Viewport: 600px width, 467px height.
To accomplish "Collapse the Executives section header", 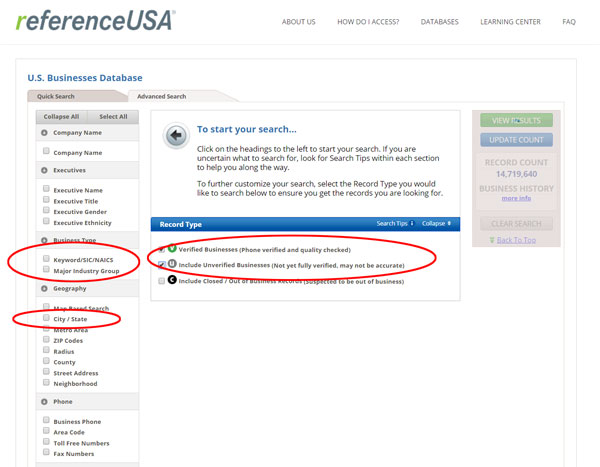I will [87, 170].
